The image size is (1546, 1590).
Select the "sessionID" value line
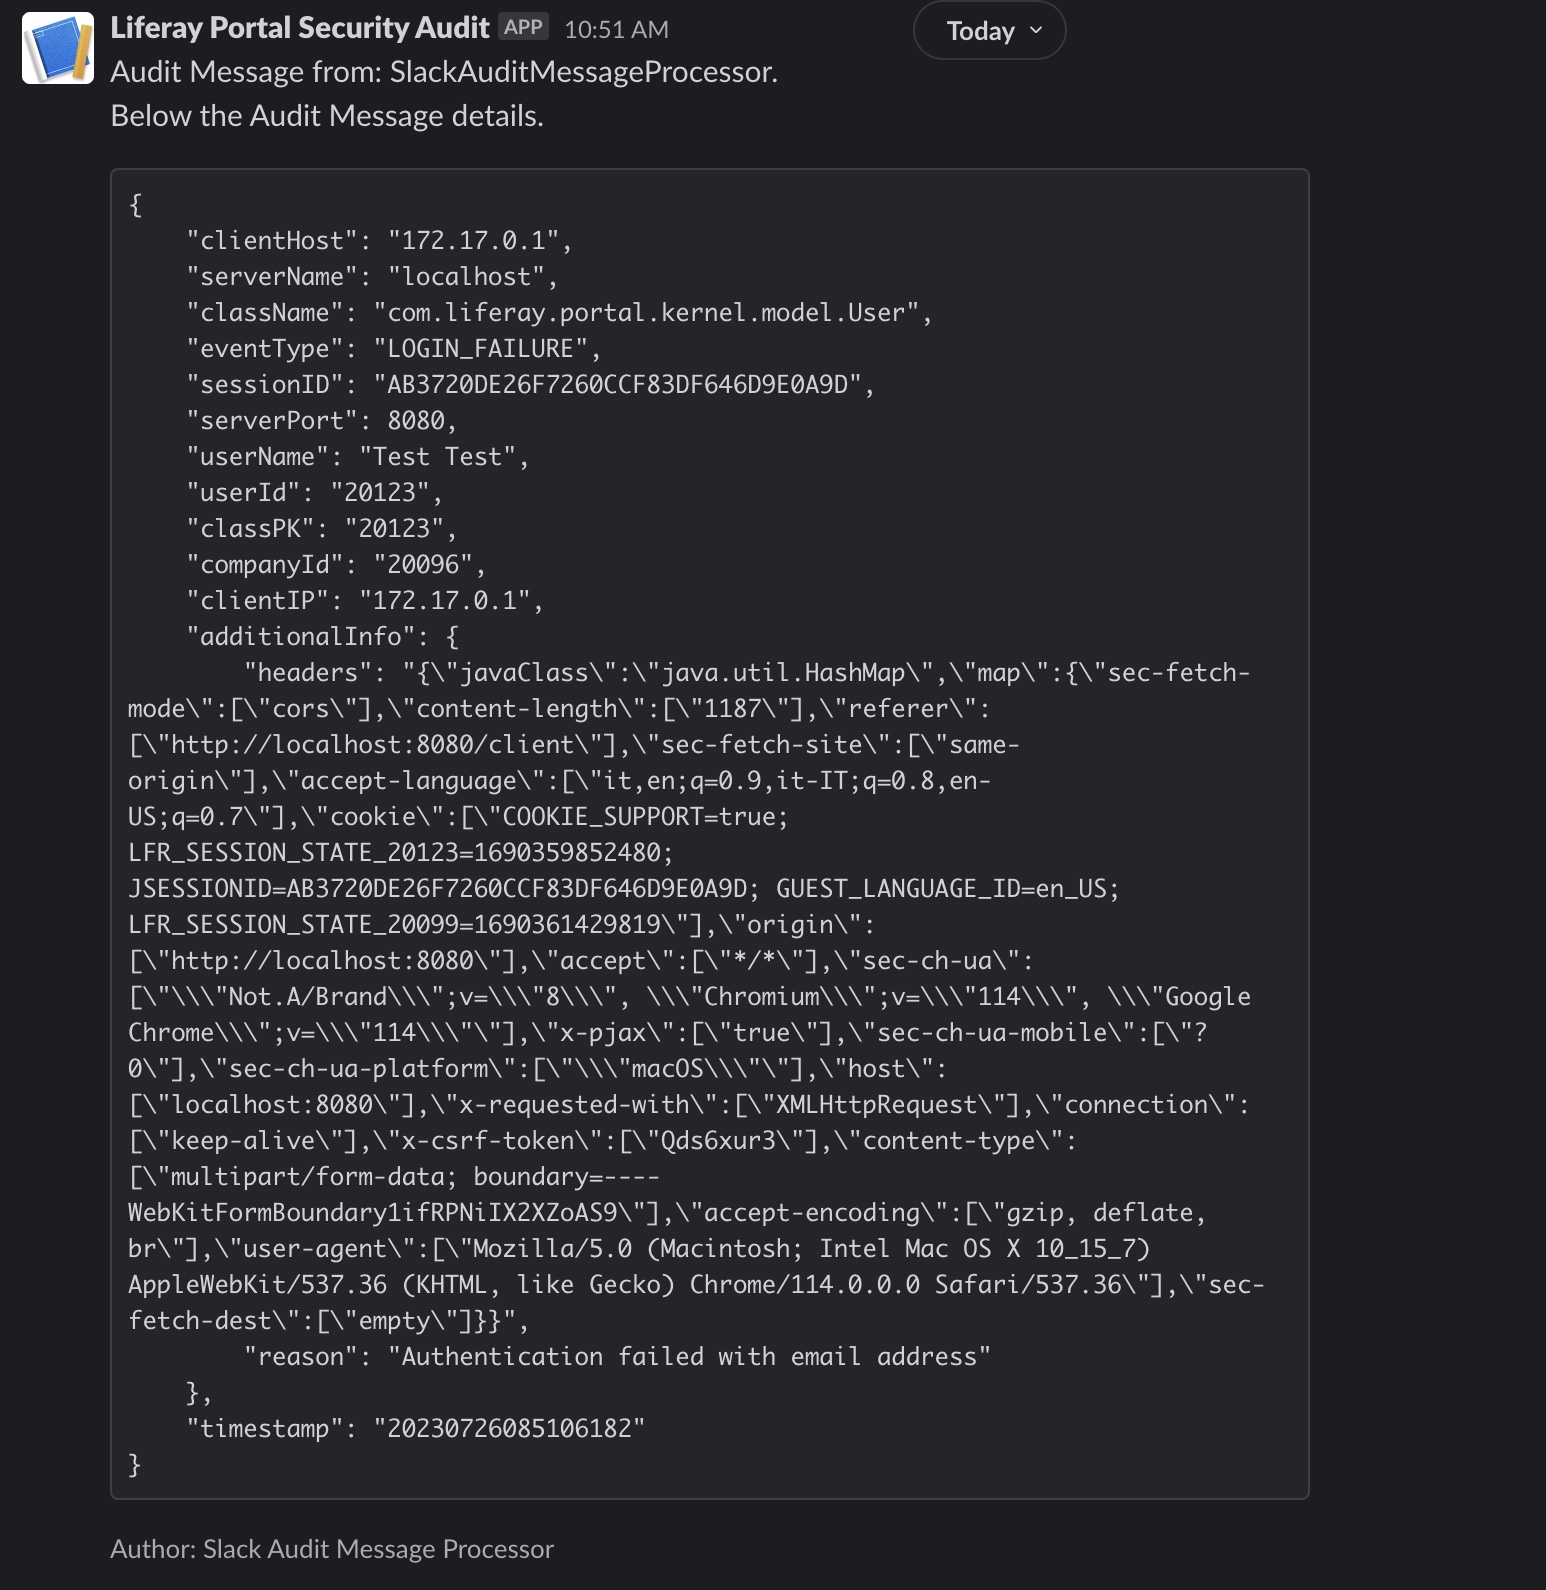point(530,385)
